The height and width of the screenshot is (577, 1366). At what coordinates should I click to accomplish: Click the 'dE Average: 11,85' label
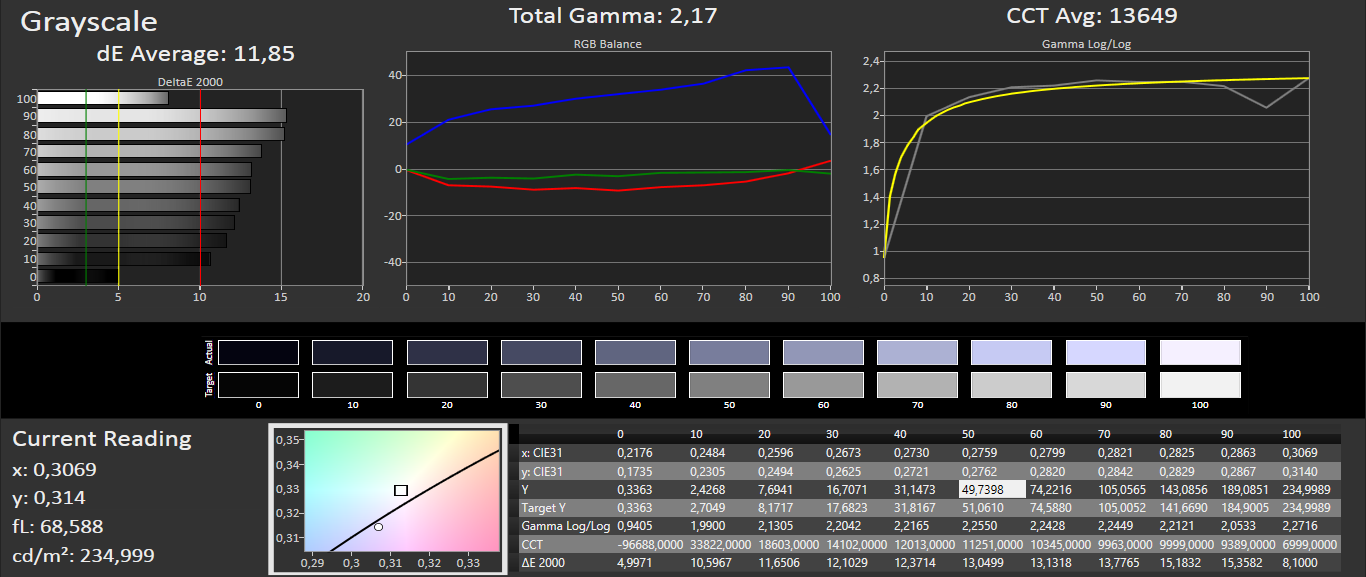coord(196,54)
